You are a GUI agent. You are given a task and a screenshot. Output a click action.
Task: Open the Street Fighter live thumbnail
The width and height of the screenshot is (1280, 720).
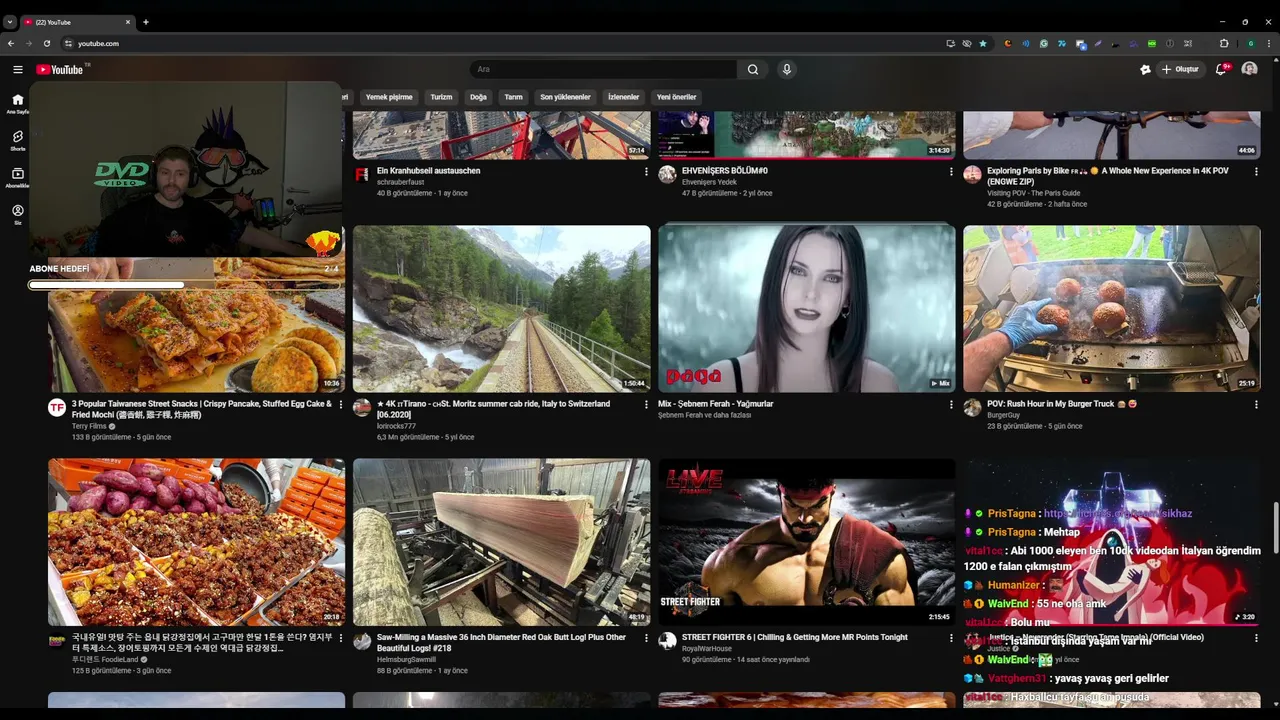point(807,542)
